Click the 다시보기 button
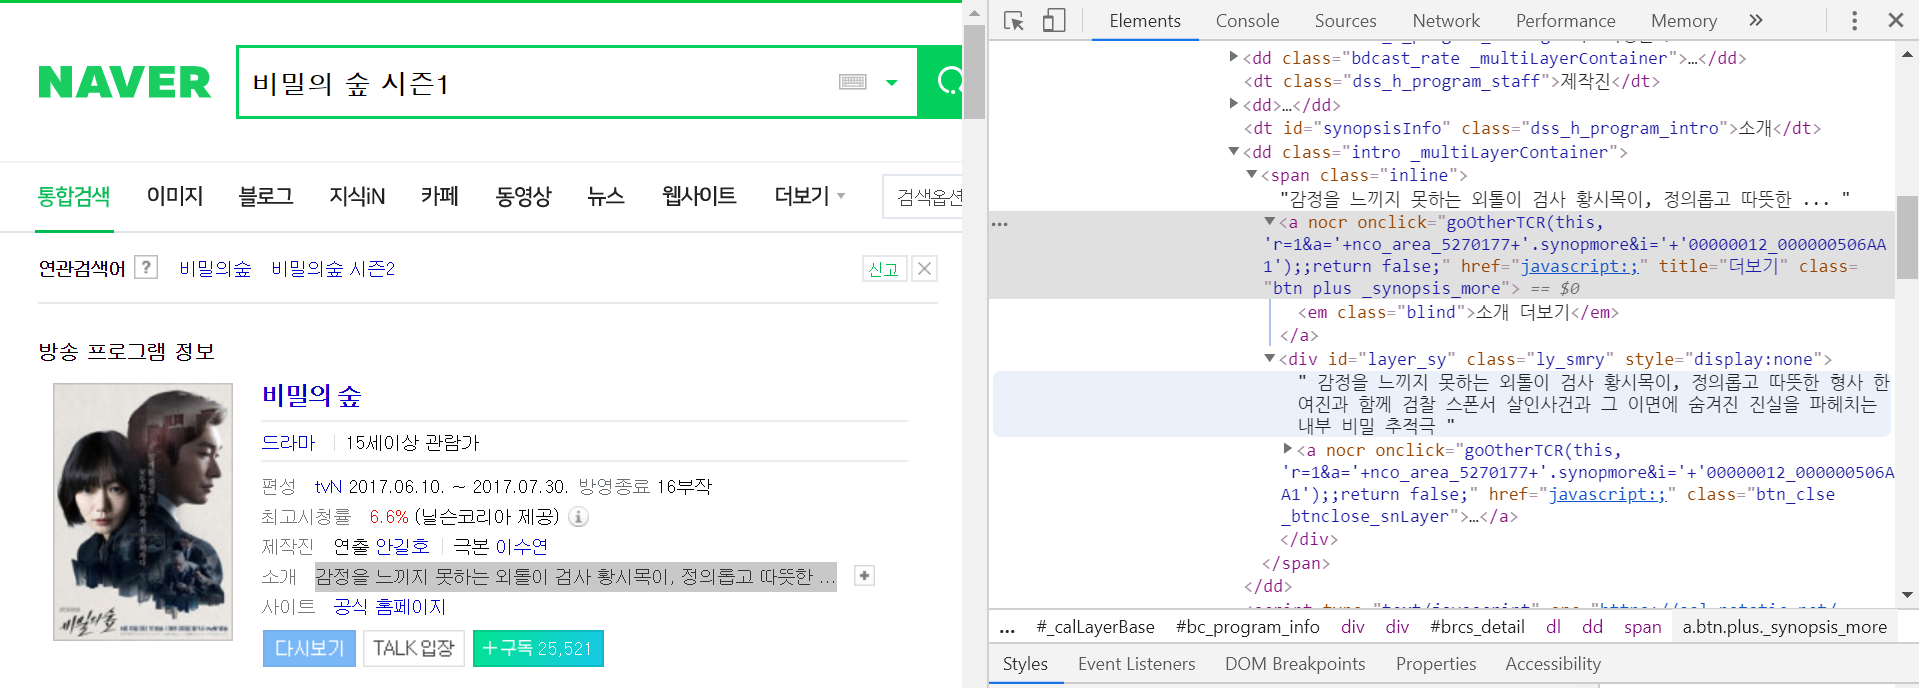This screenshot has height=688, width=1919. pos(309,648)
